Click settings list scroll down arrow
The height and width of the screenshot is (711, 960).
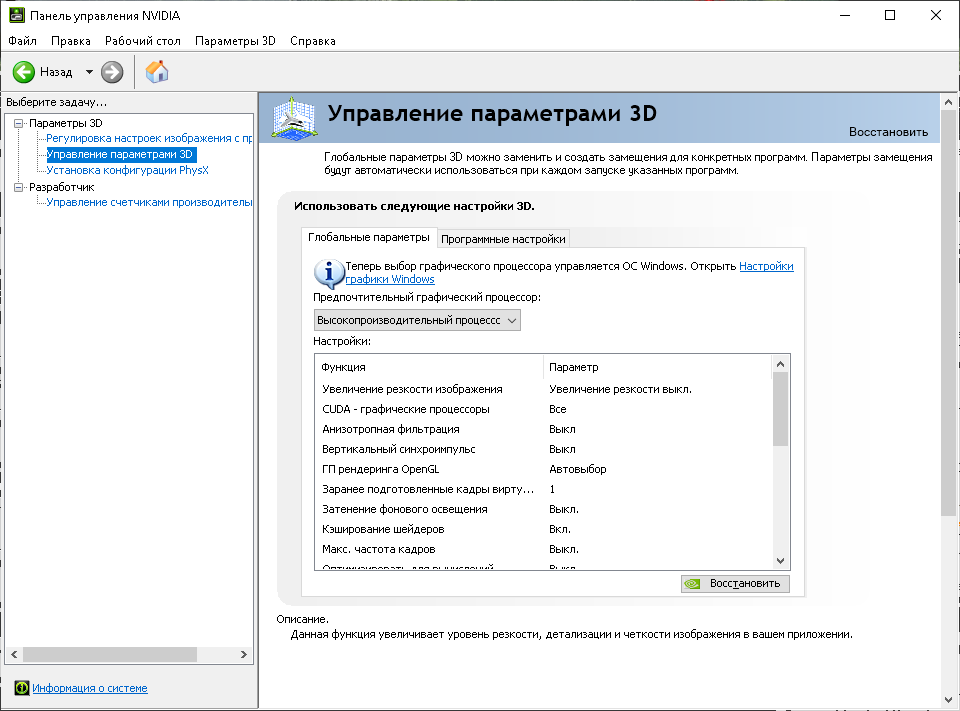tap(780, 560)
